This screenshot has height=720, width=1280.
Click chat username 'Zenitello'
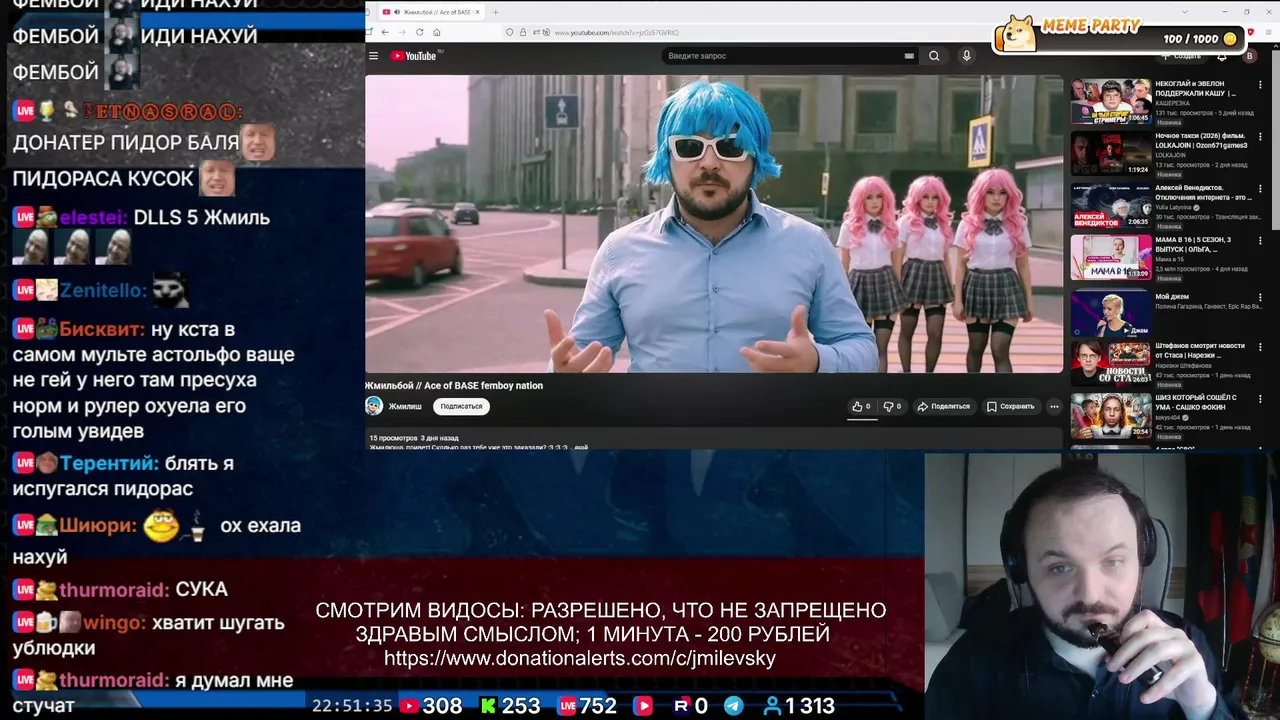click(103, 290)
